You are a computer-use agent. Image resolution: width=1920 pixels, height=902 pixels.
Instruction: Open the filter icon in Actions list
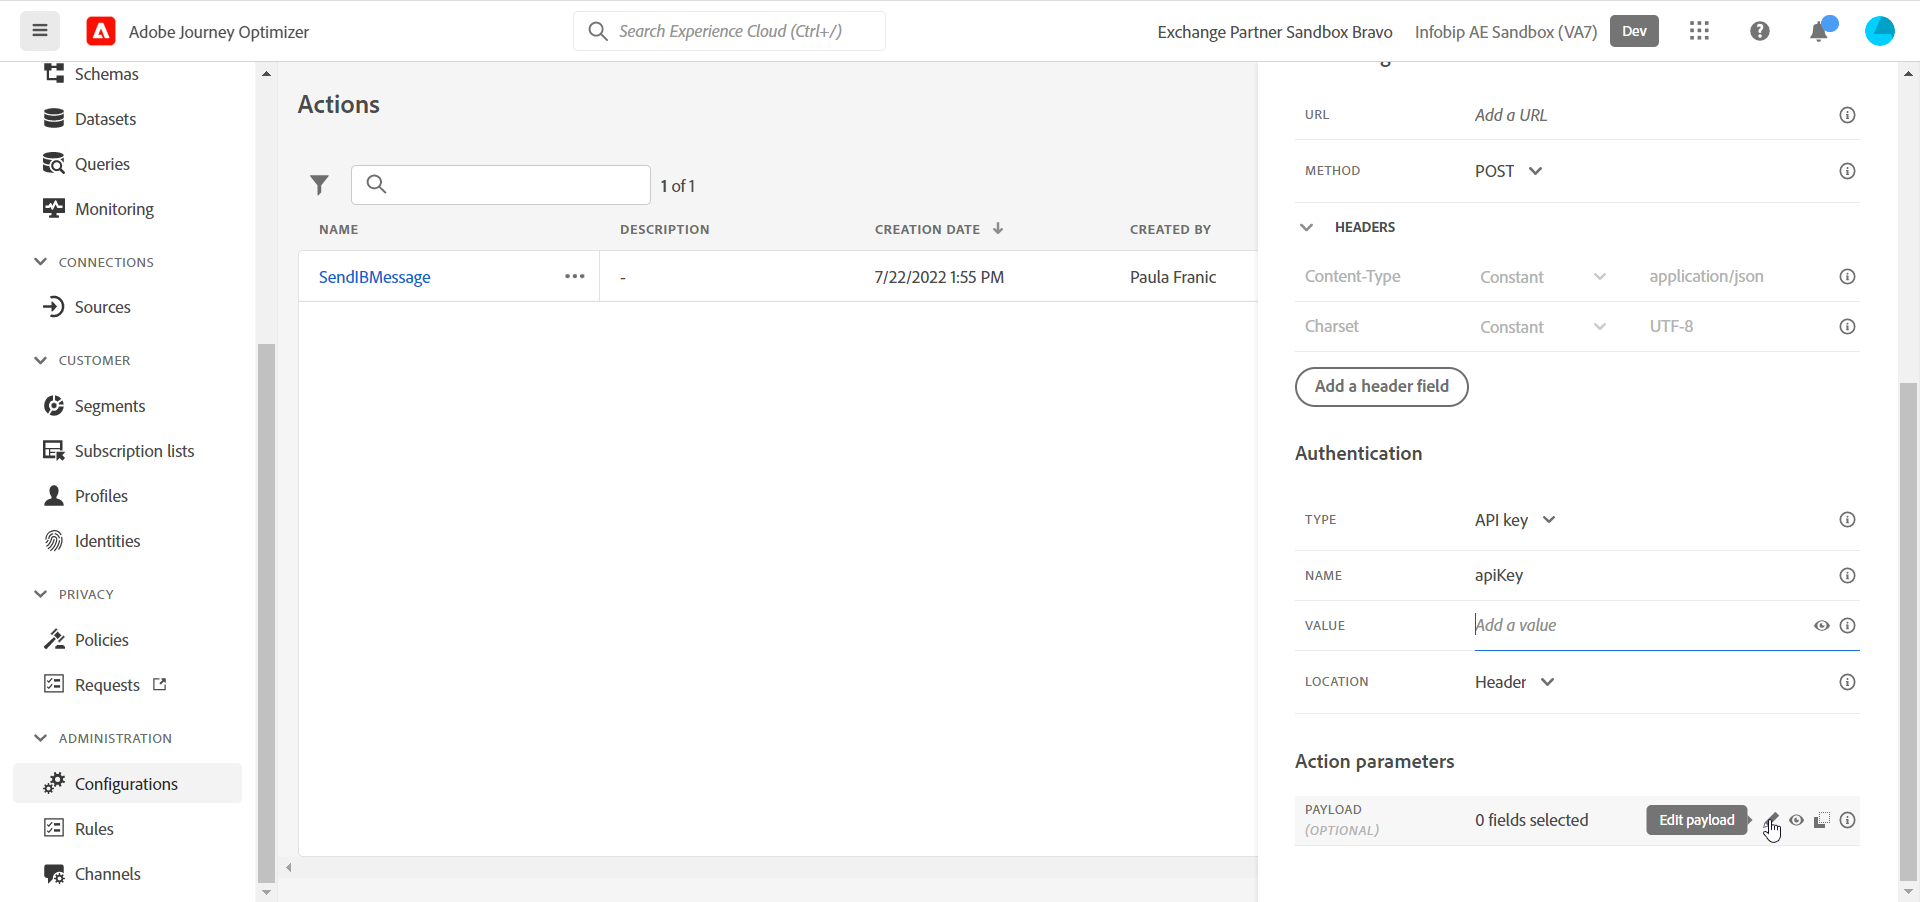(319, 185)
